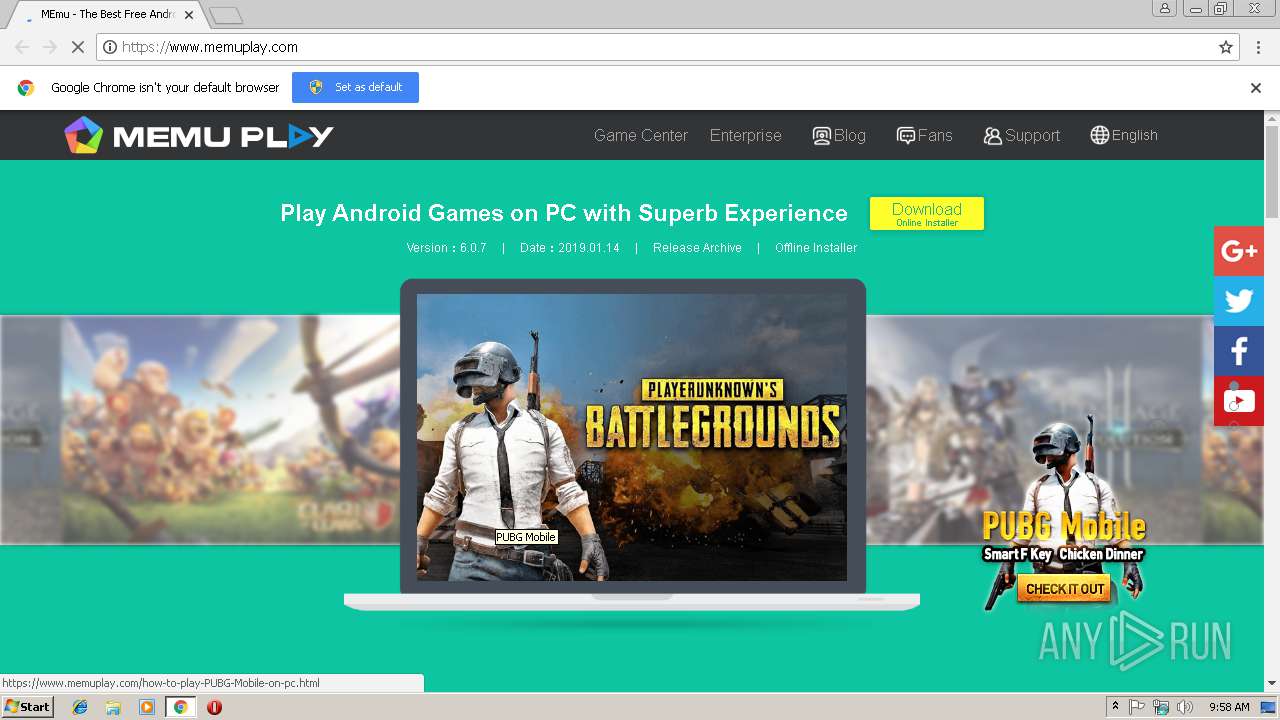View site information icon in address bar

coord(110,47)
